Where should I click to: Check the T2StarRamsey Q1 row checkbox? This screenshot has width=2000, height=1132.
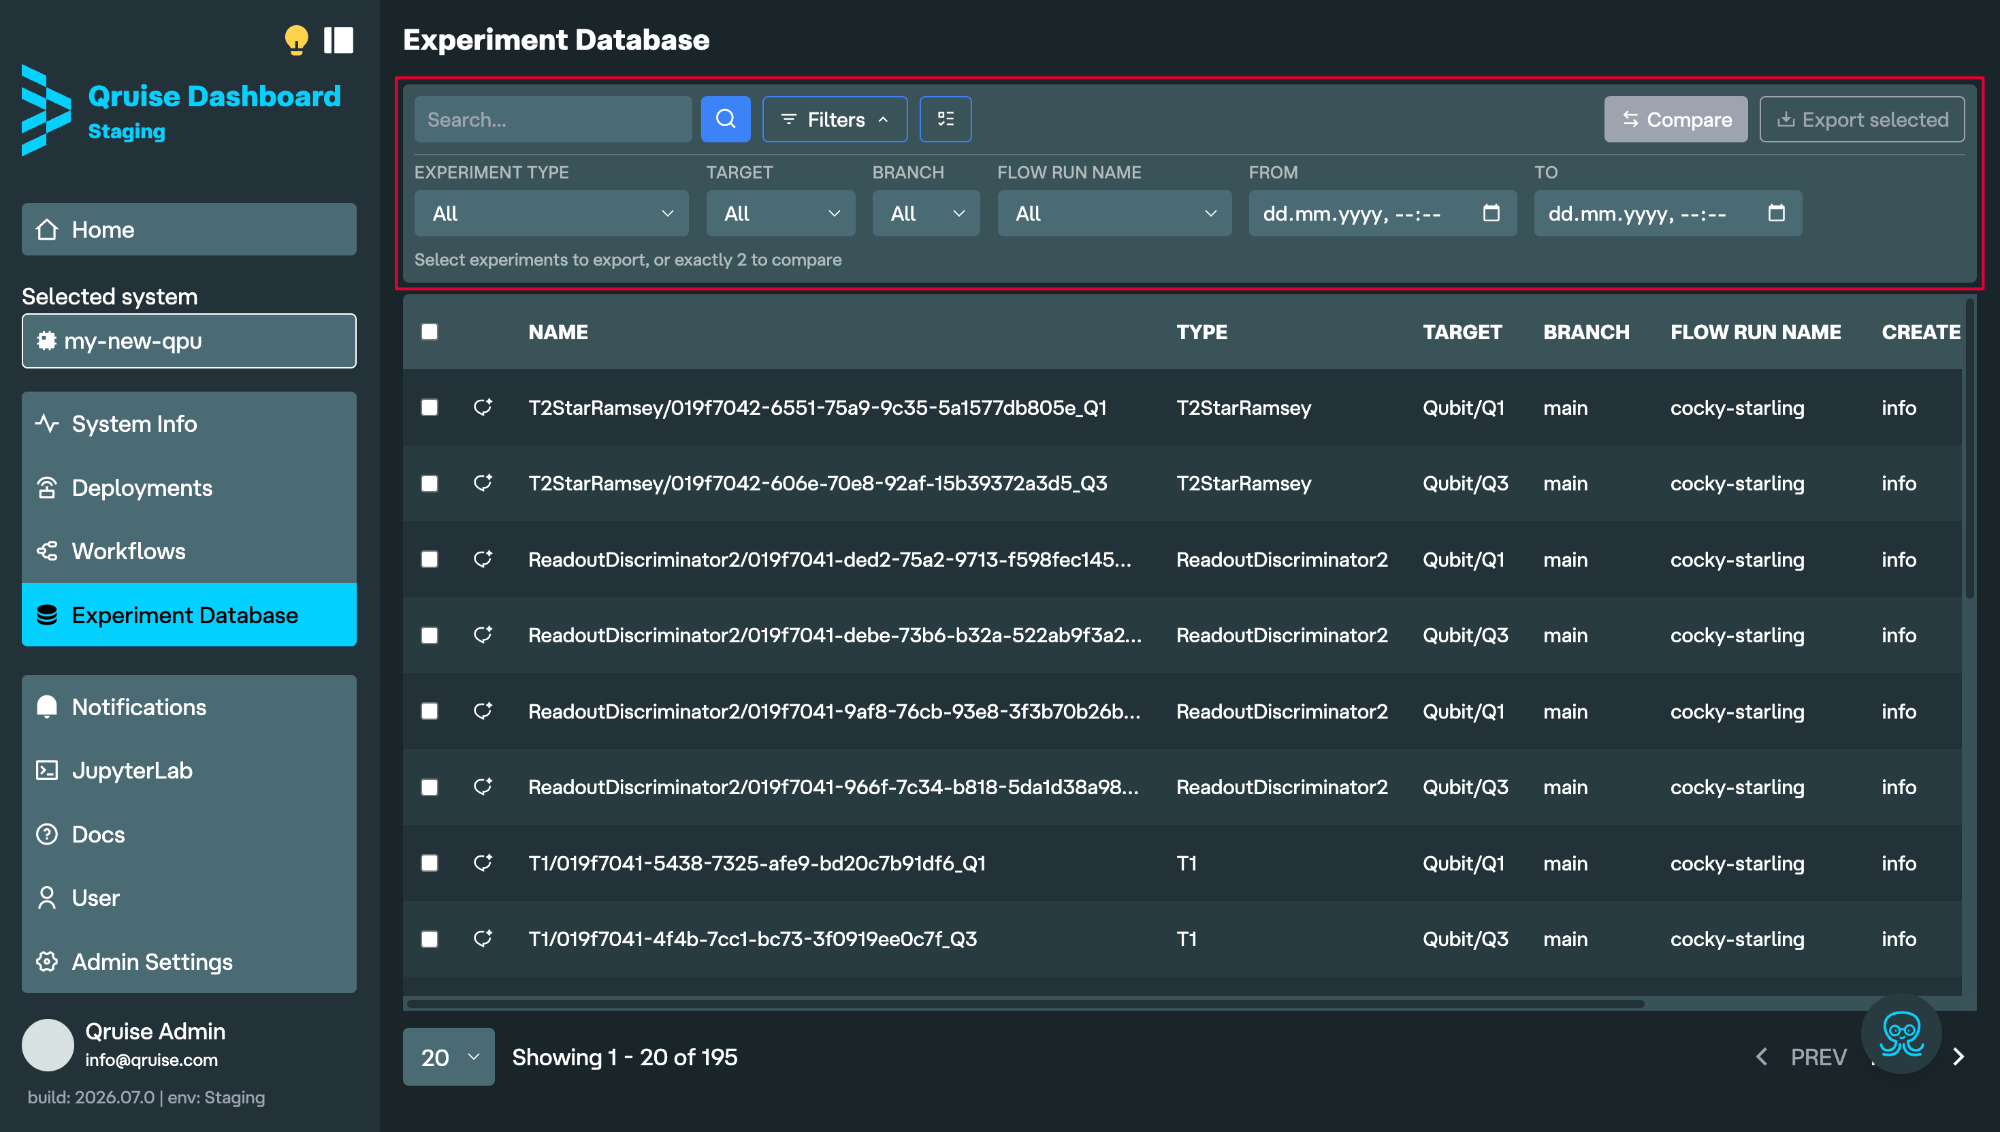click(429, 408)
